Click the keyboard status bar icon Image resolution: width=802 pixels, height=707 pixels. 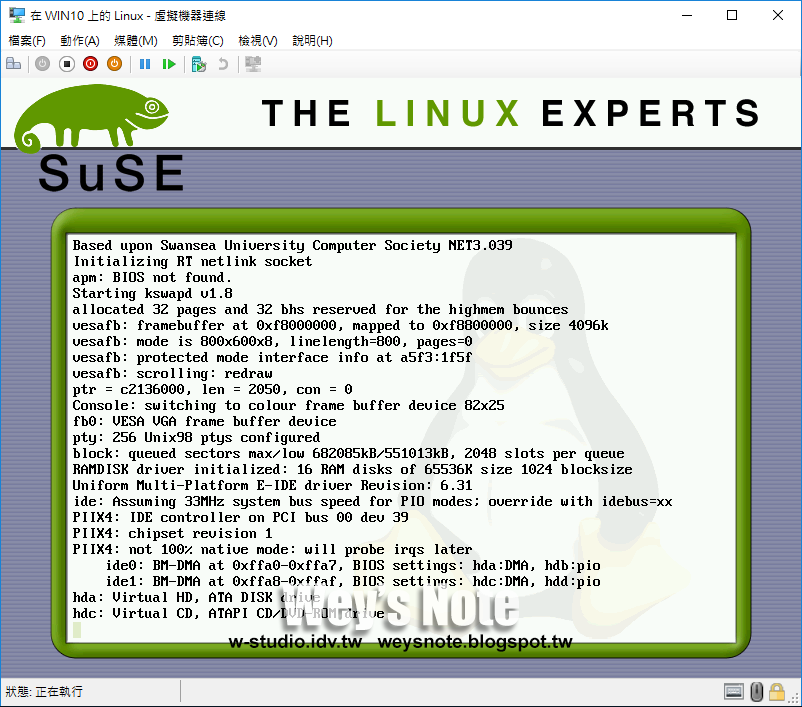[x=735, y=691]
